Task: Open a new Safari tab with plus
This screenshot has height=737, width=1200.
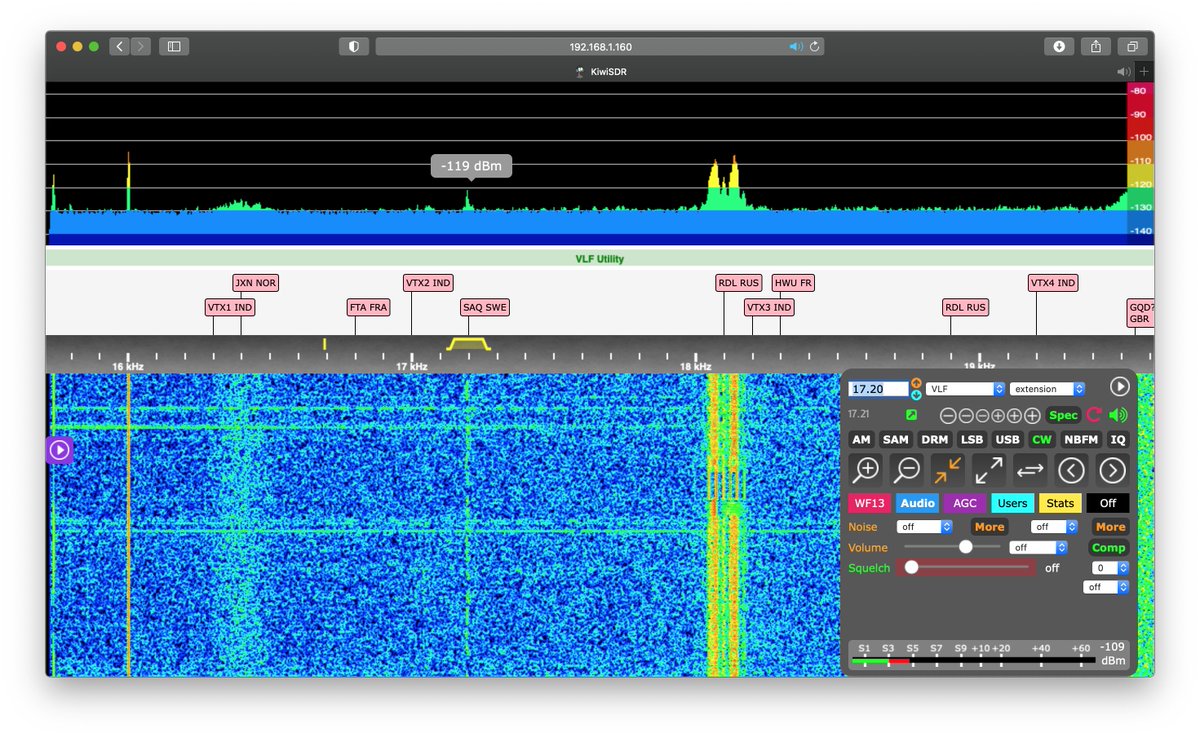Action: click(x=1144, y=72)
